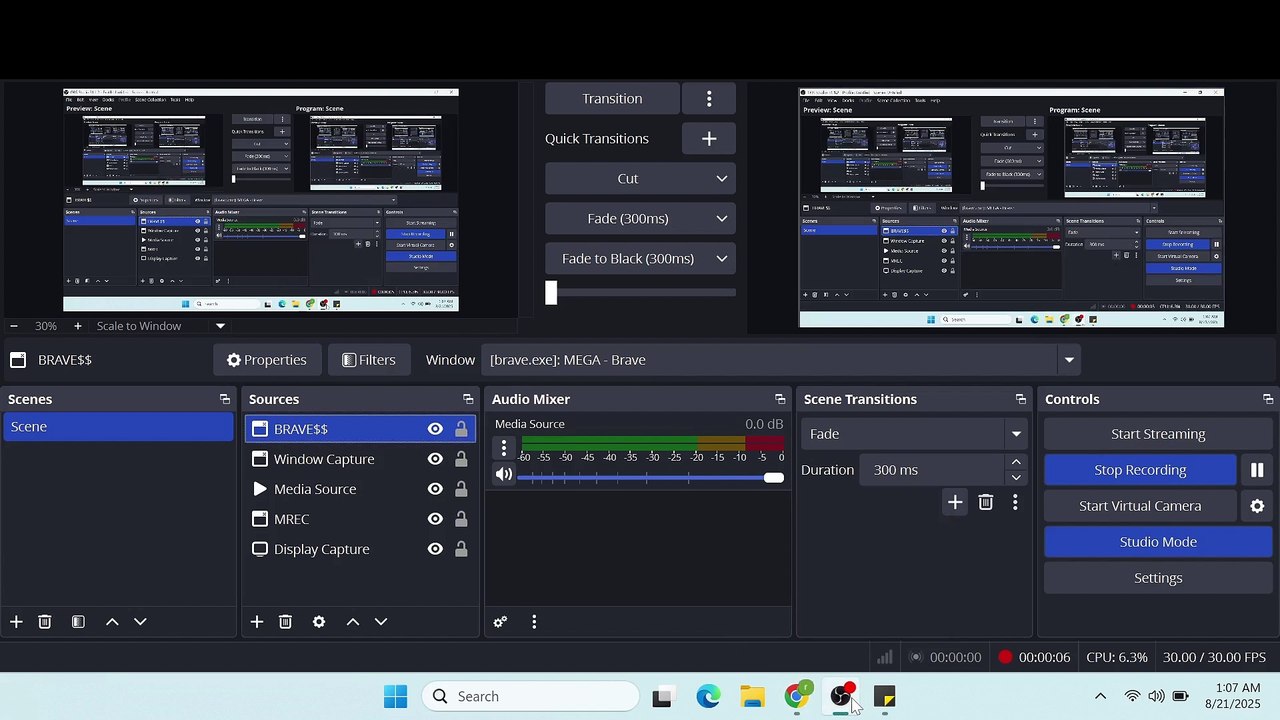This screenshot has width=1280, height=720.
Task: Open the scene filters icon in Scenes
Action: pyautogui.click(x=78, y=622)
